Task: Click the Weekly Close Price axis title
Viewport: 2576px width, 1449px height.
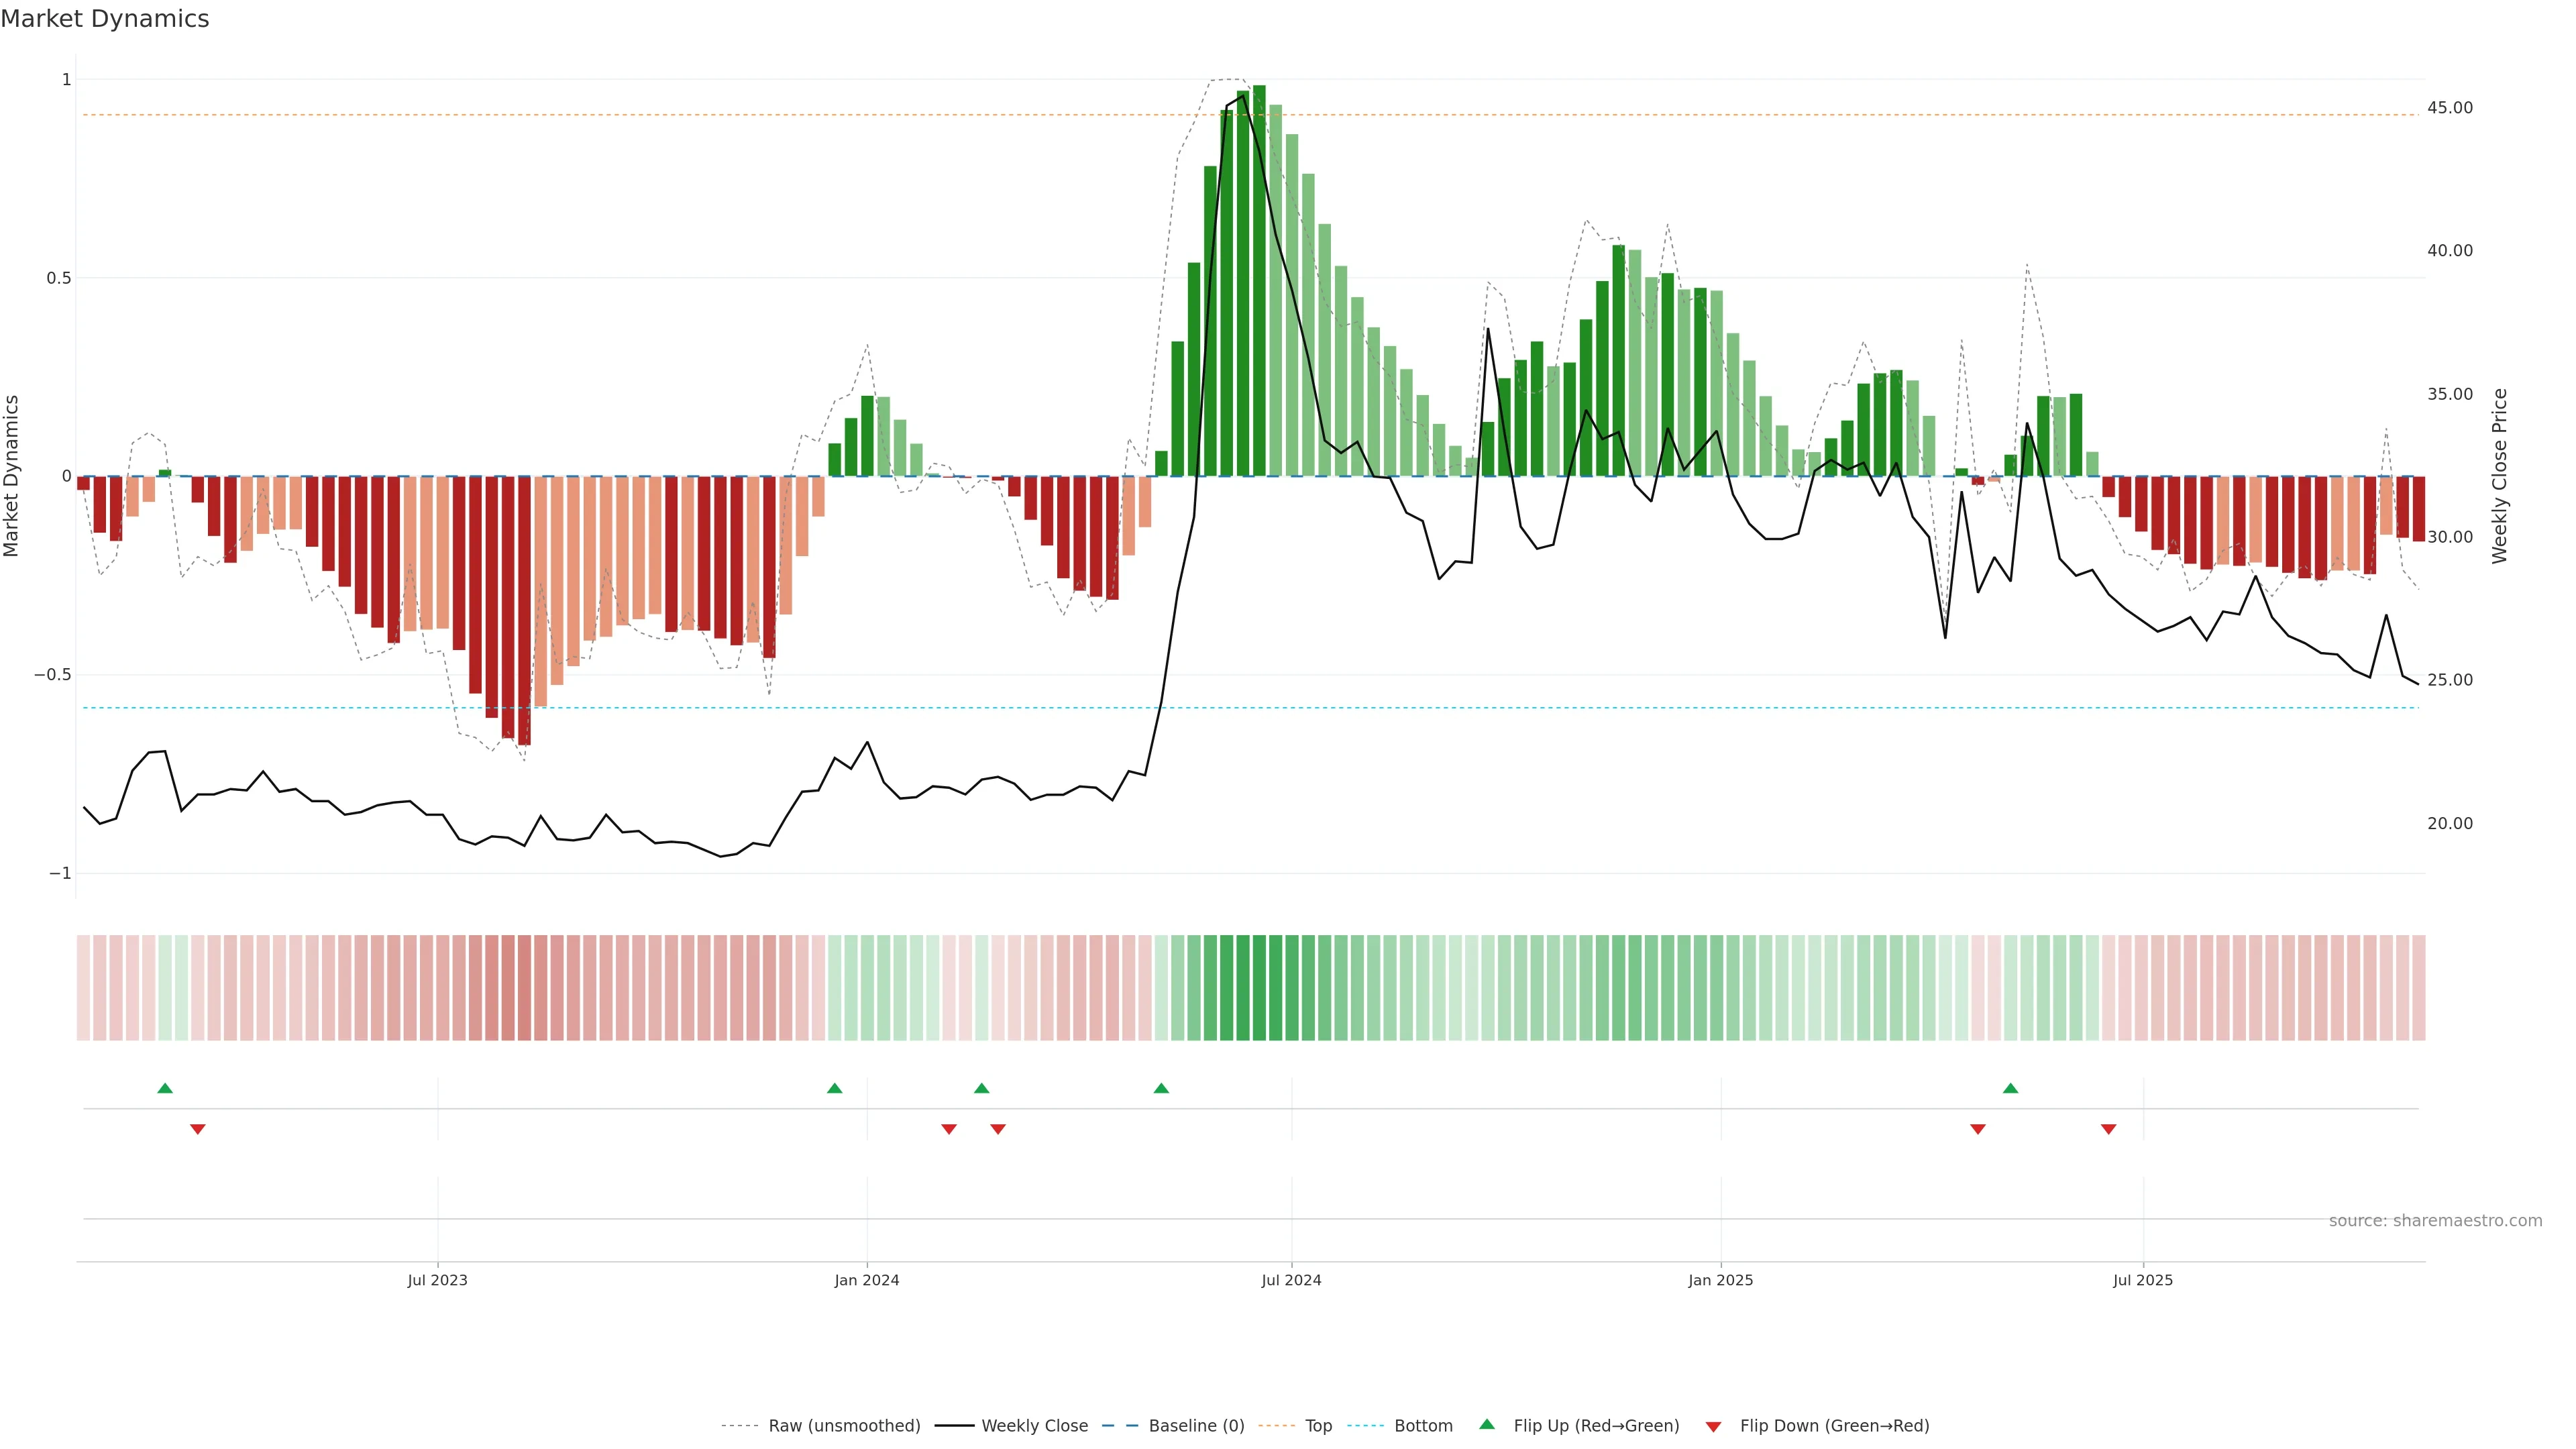Action: (x=2500, y=476)
